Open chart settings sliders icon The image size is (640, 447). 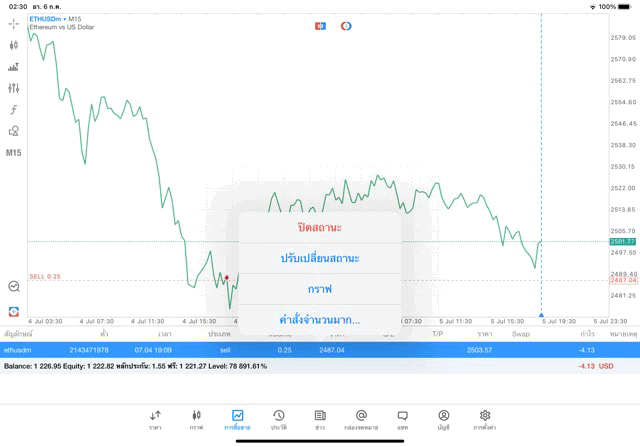tap(14, 88)
